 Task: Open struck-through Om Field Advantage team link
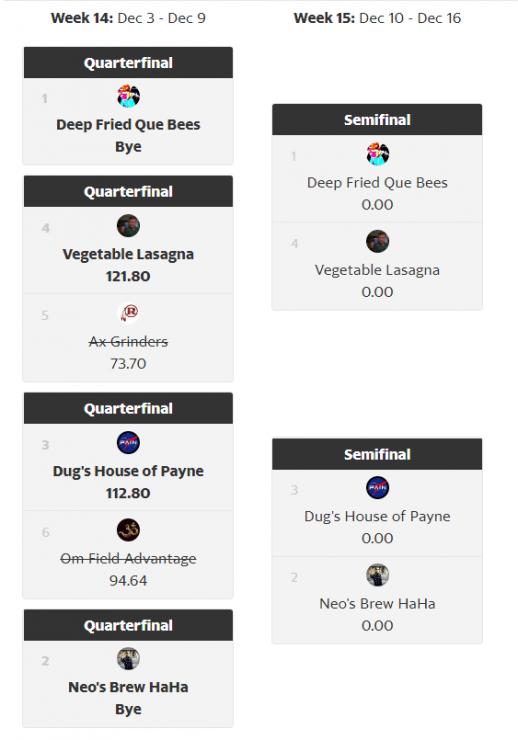click(128, 559)
